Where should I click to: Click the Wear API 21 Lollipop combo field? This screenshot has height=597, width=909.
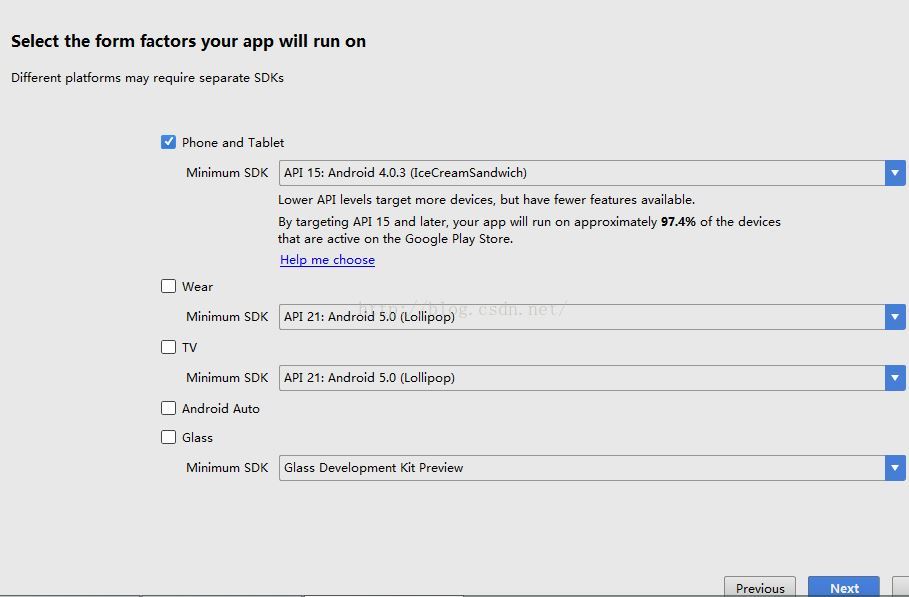(580, 317)
